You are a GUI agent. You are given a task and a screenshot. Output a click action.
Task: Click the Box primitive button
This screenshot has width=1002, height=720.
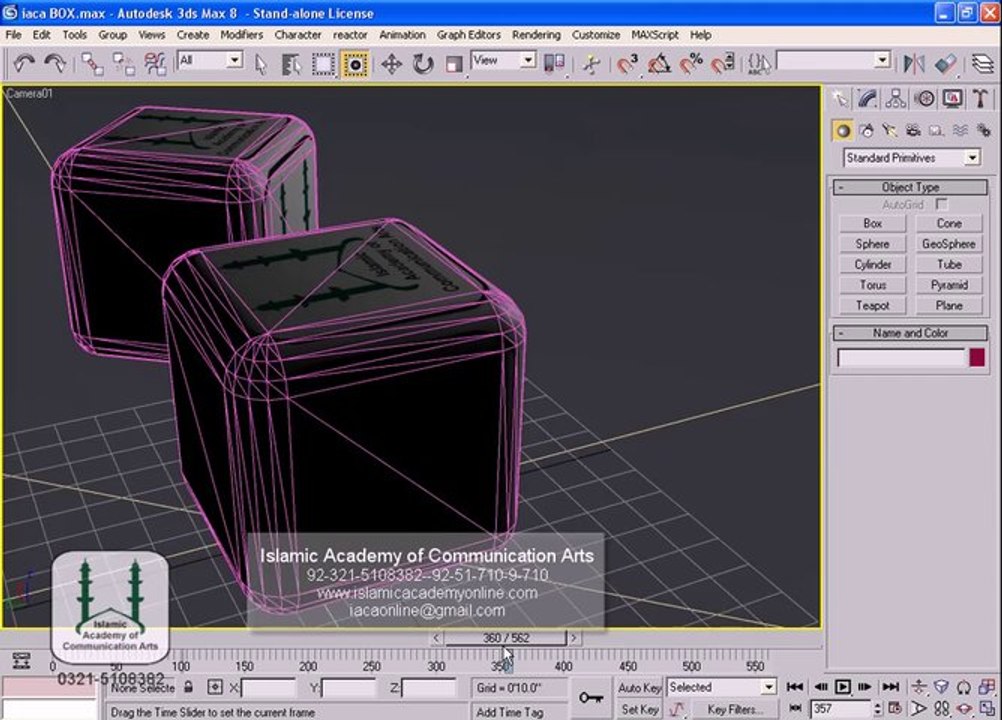(x=872, y=223)
